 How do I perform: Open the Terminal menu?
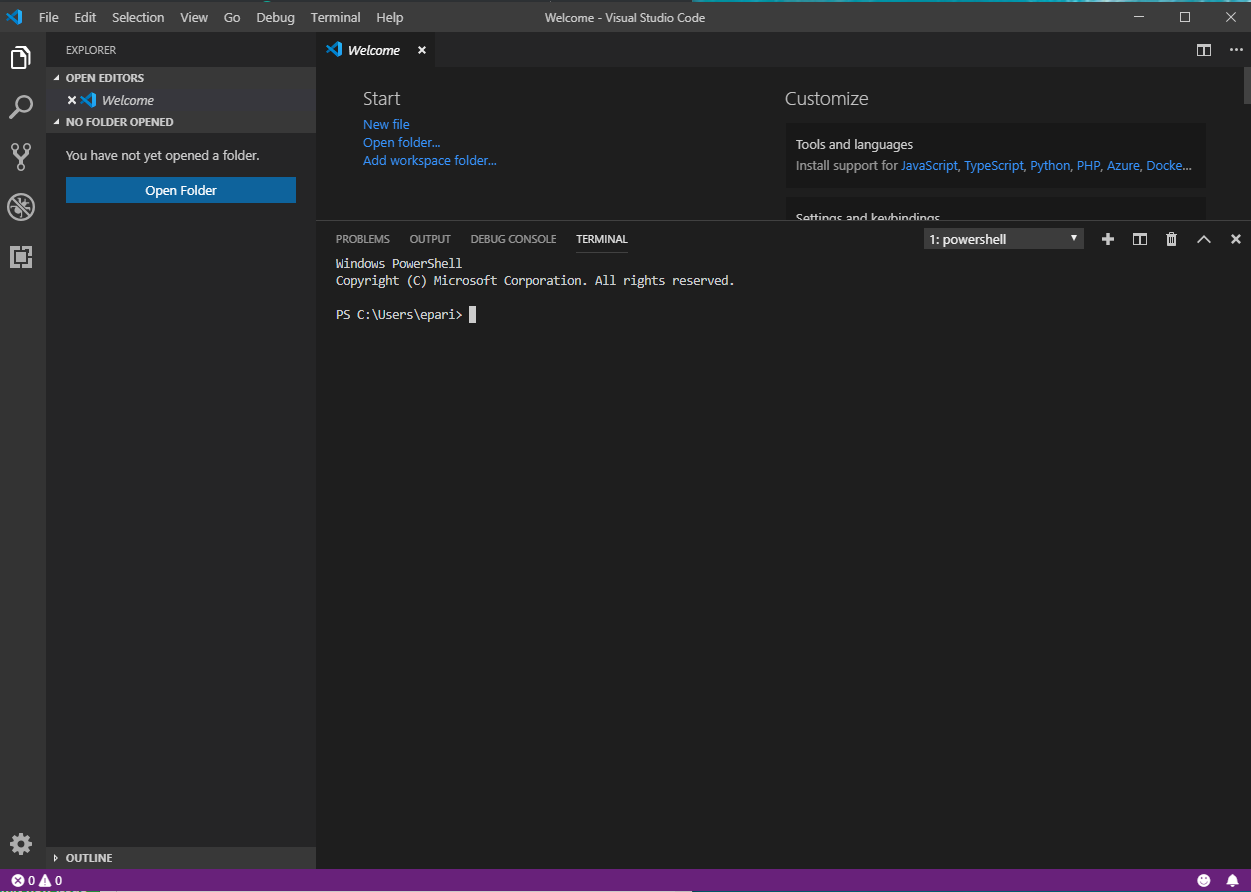click(336, 17)
